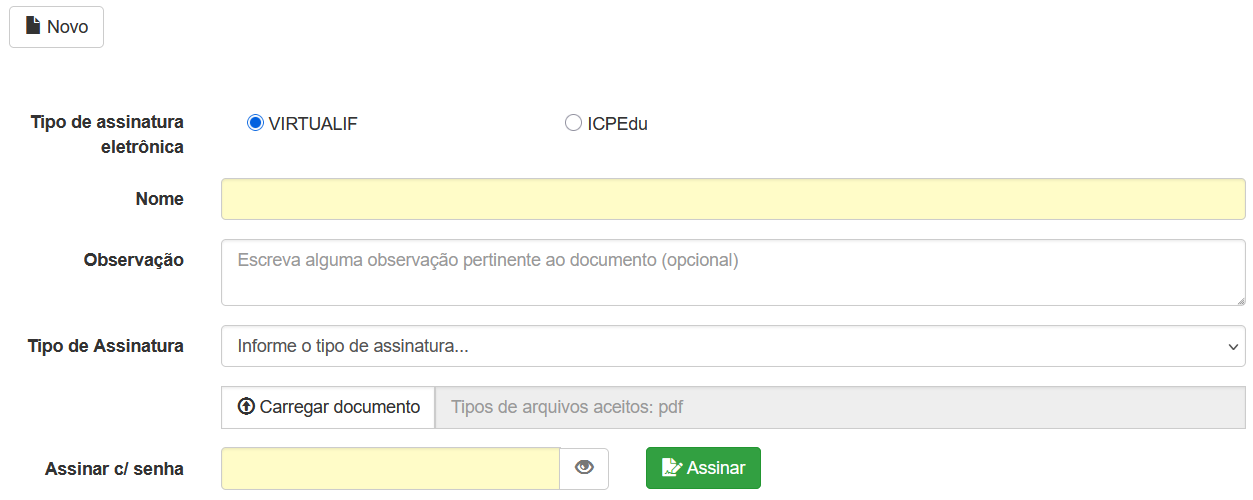Focus the Nome input field

pos(732,199)
